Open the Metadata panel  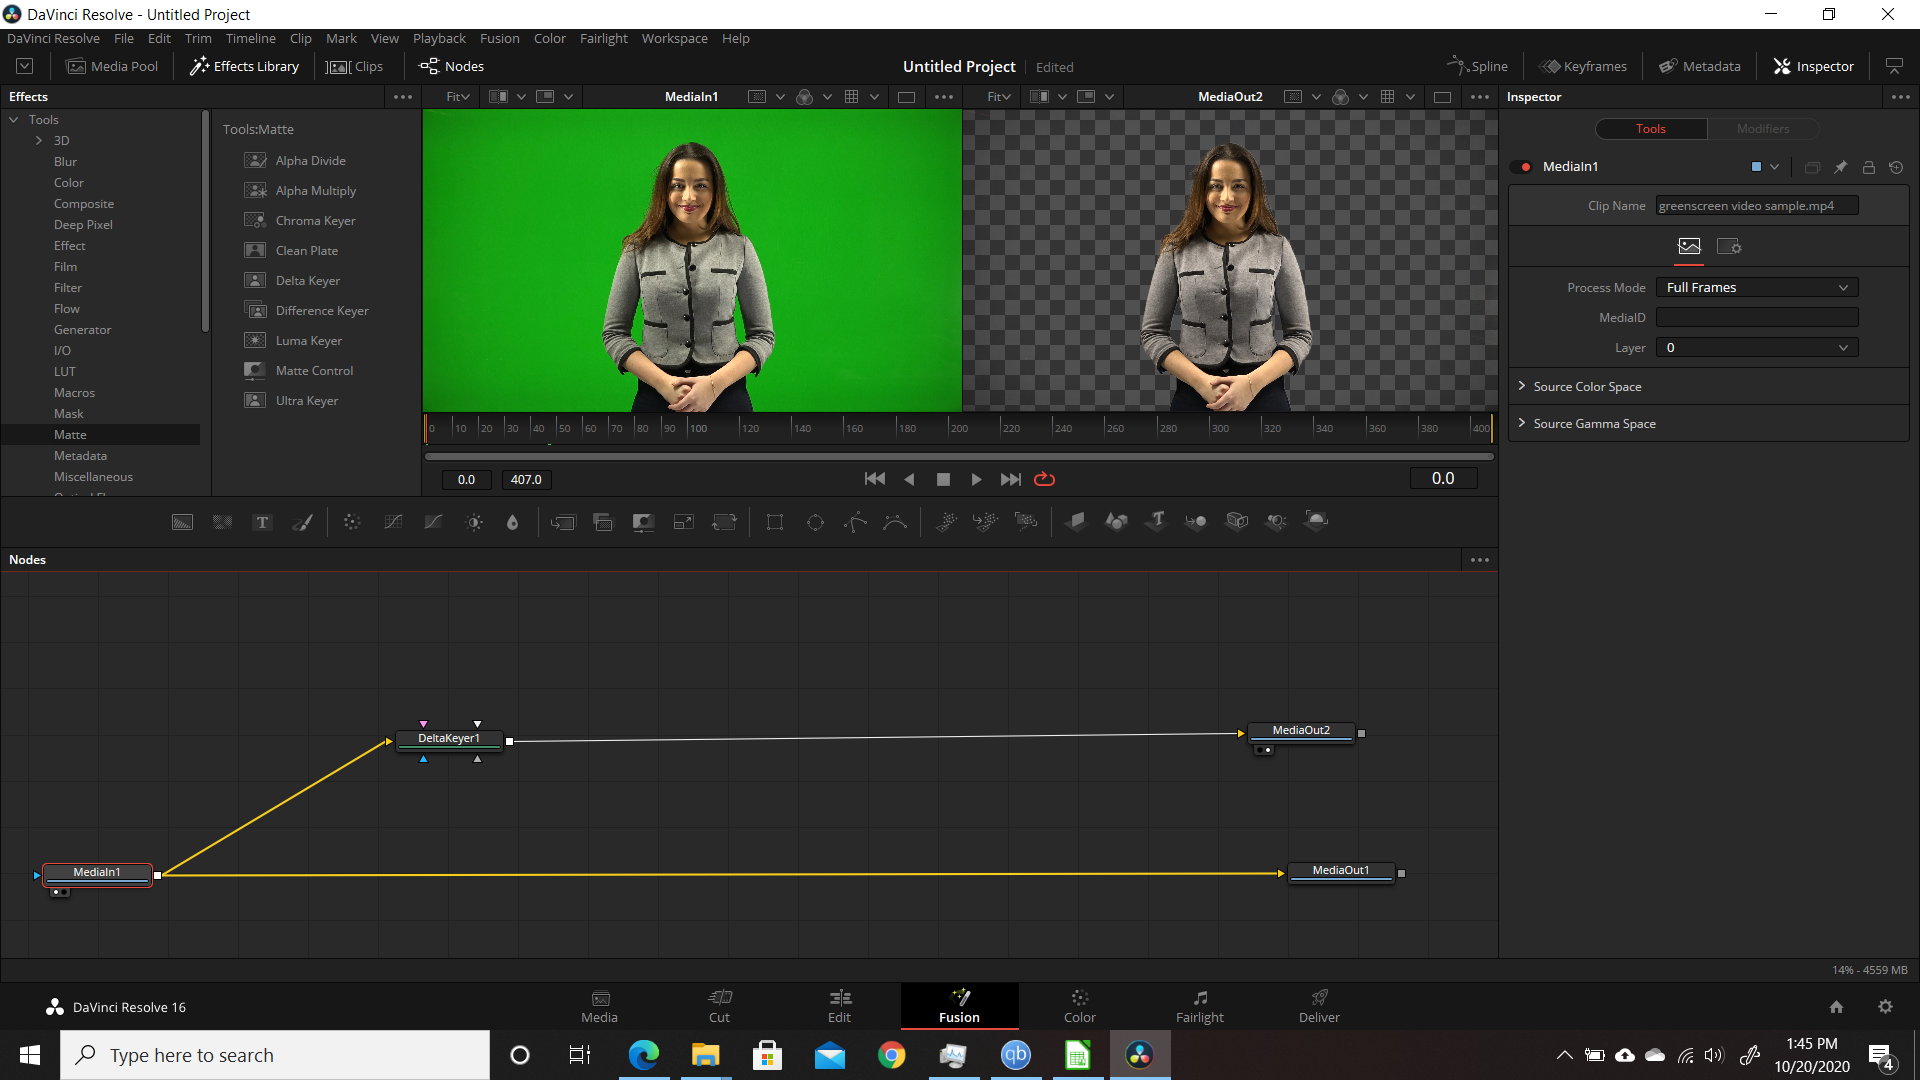(1699, 66)
